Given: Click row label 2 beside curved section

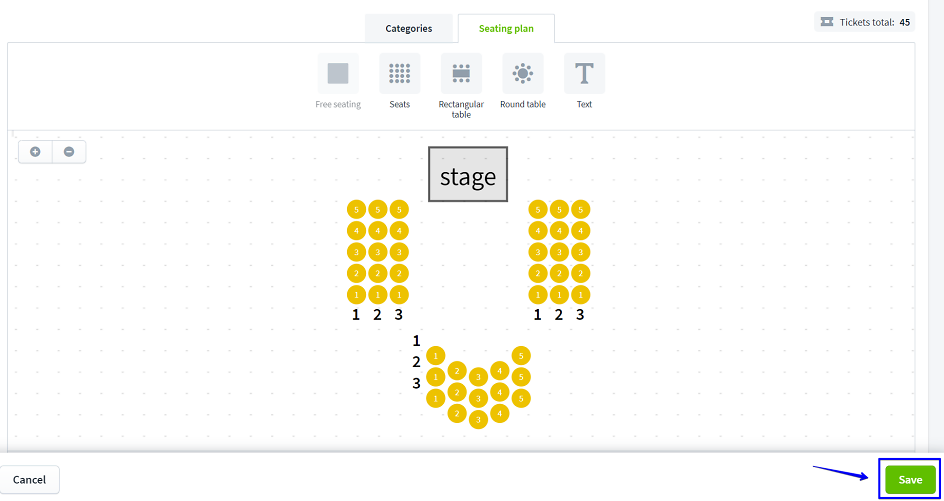Looking at the screenshot, I should 416,362.
